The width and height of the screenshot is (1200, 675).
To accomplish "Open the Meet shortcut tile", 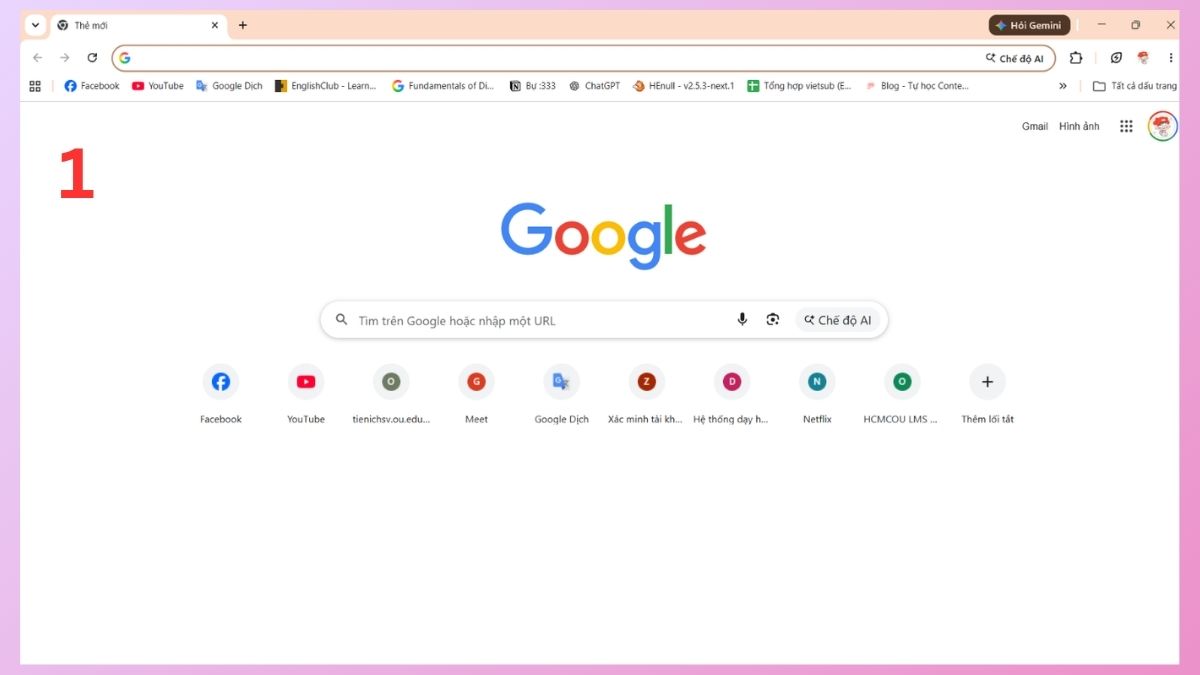I will pyautogui.click(x=476, y=394).
